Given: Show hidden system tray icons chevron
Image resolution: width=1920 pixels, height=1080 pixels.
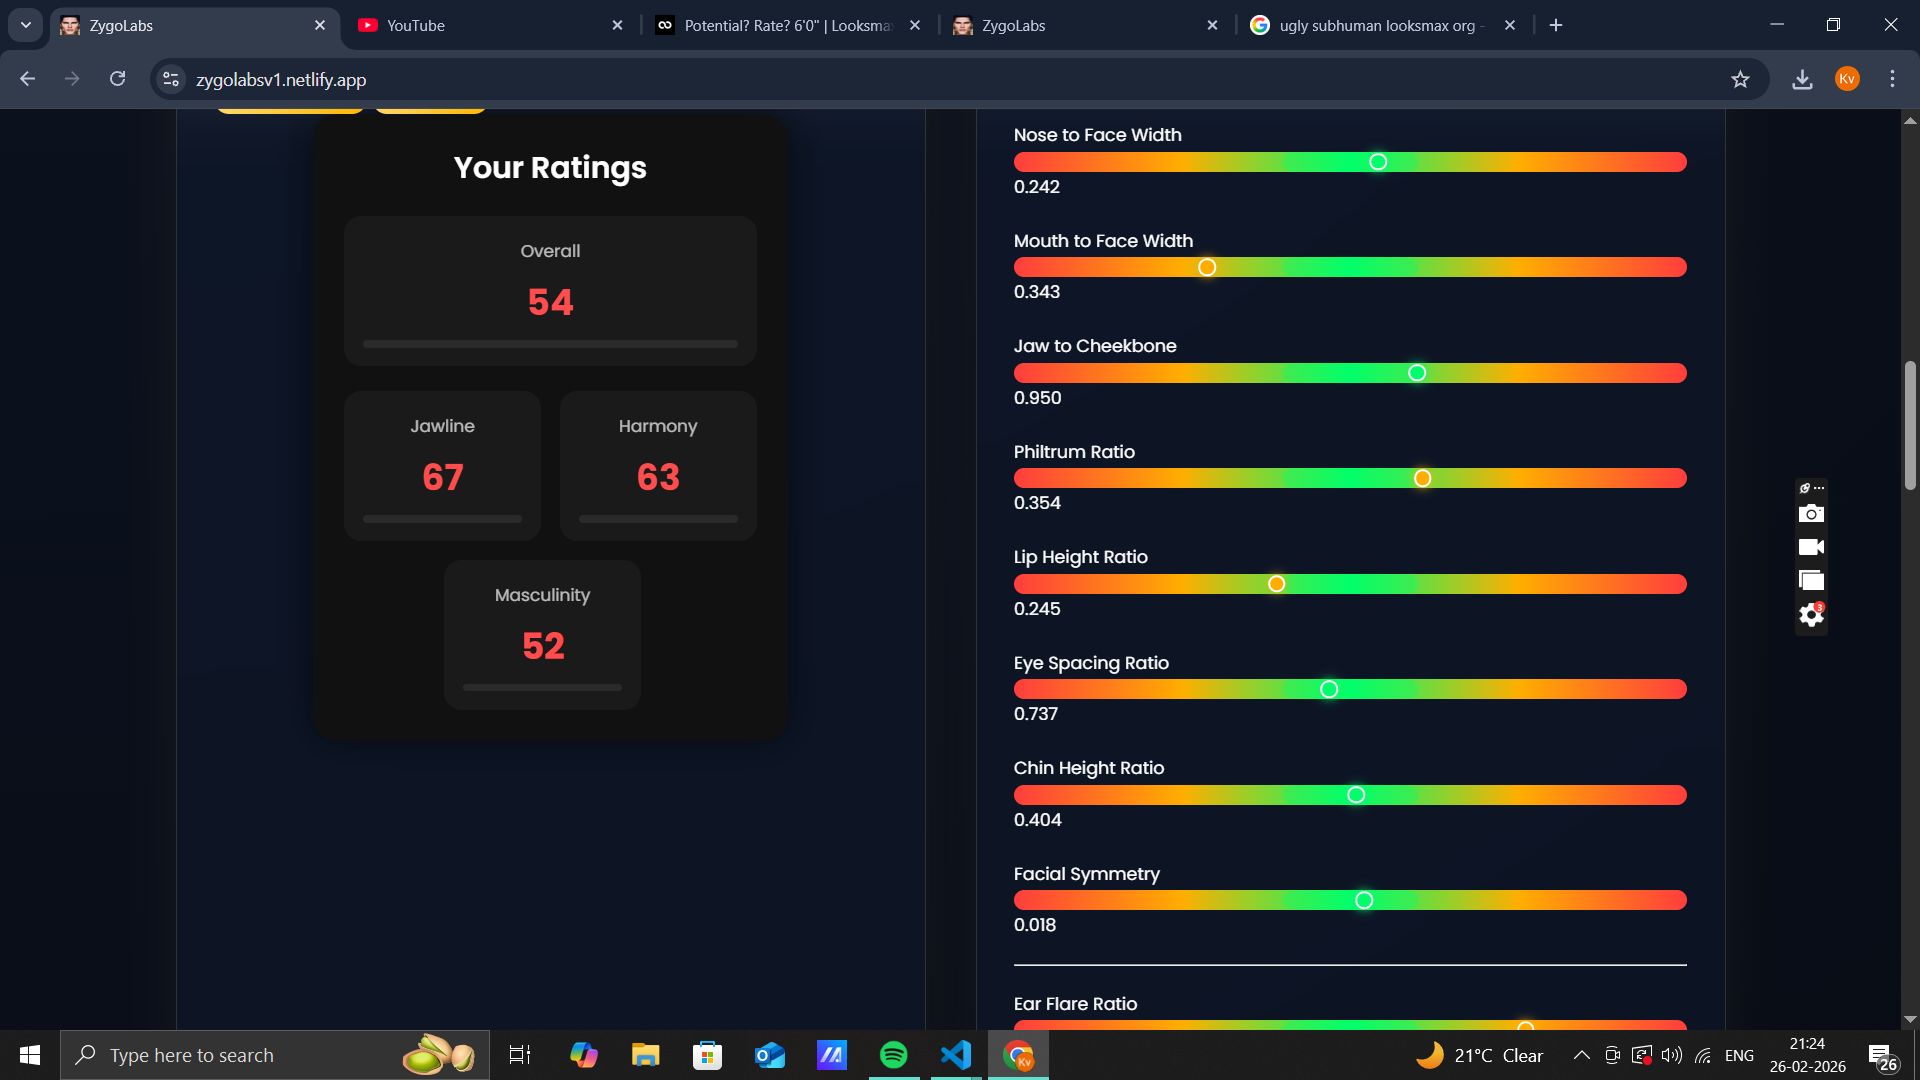Looking at the screenshot, I should [1581, 1055].
